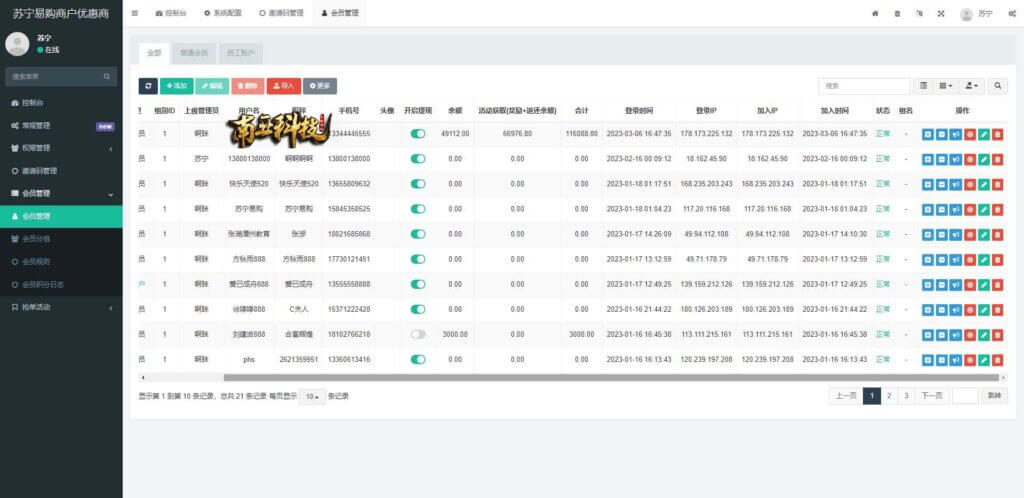
Task: Click the clear cache trash icon in top bar
Action: pos(897,13)
